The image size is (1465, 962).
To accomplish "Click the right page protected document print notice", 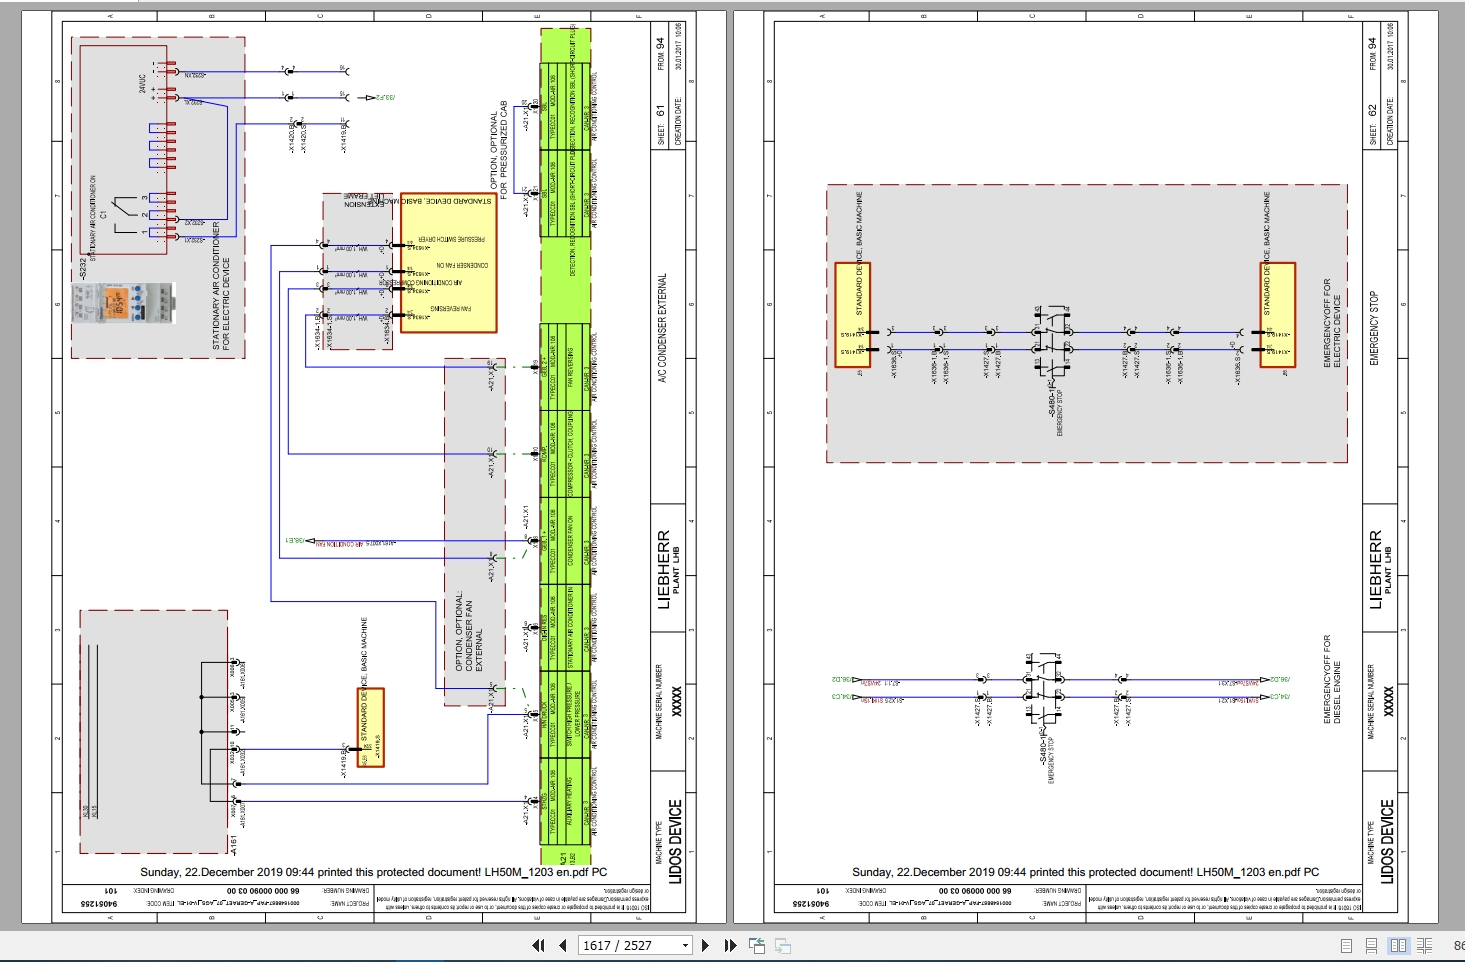I will click(1086, 872).
